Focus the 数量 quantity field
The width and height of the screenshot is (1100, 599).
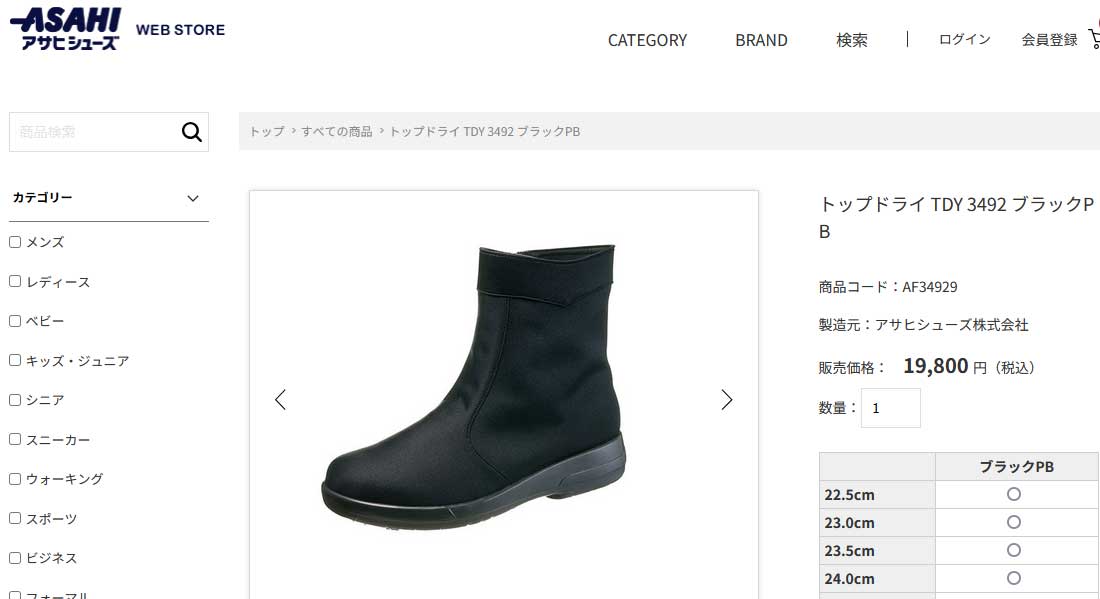pos(891,408)
